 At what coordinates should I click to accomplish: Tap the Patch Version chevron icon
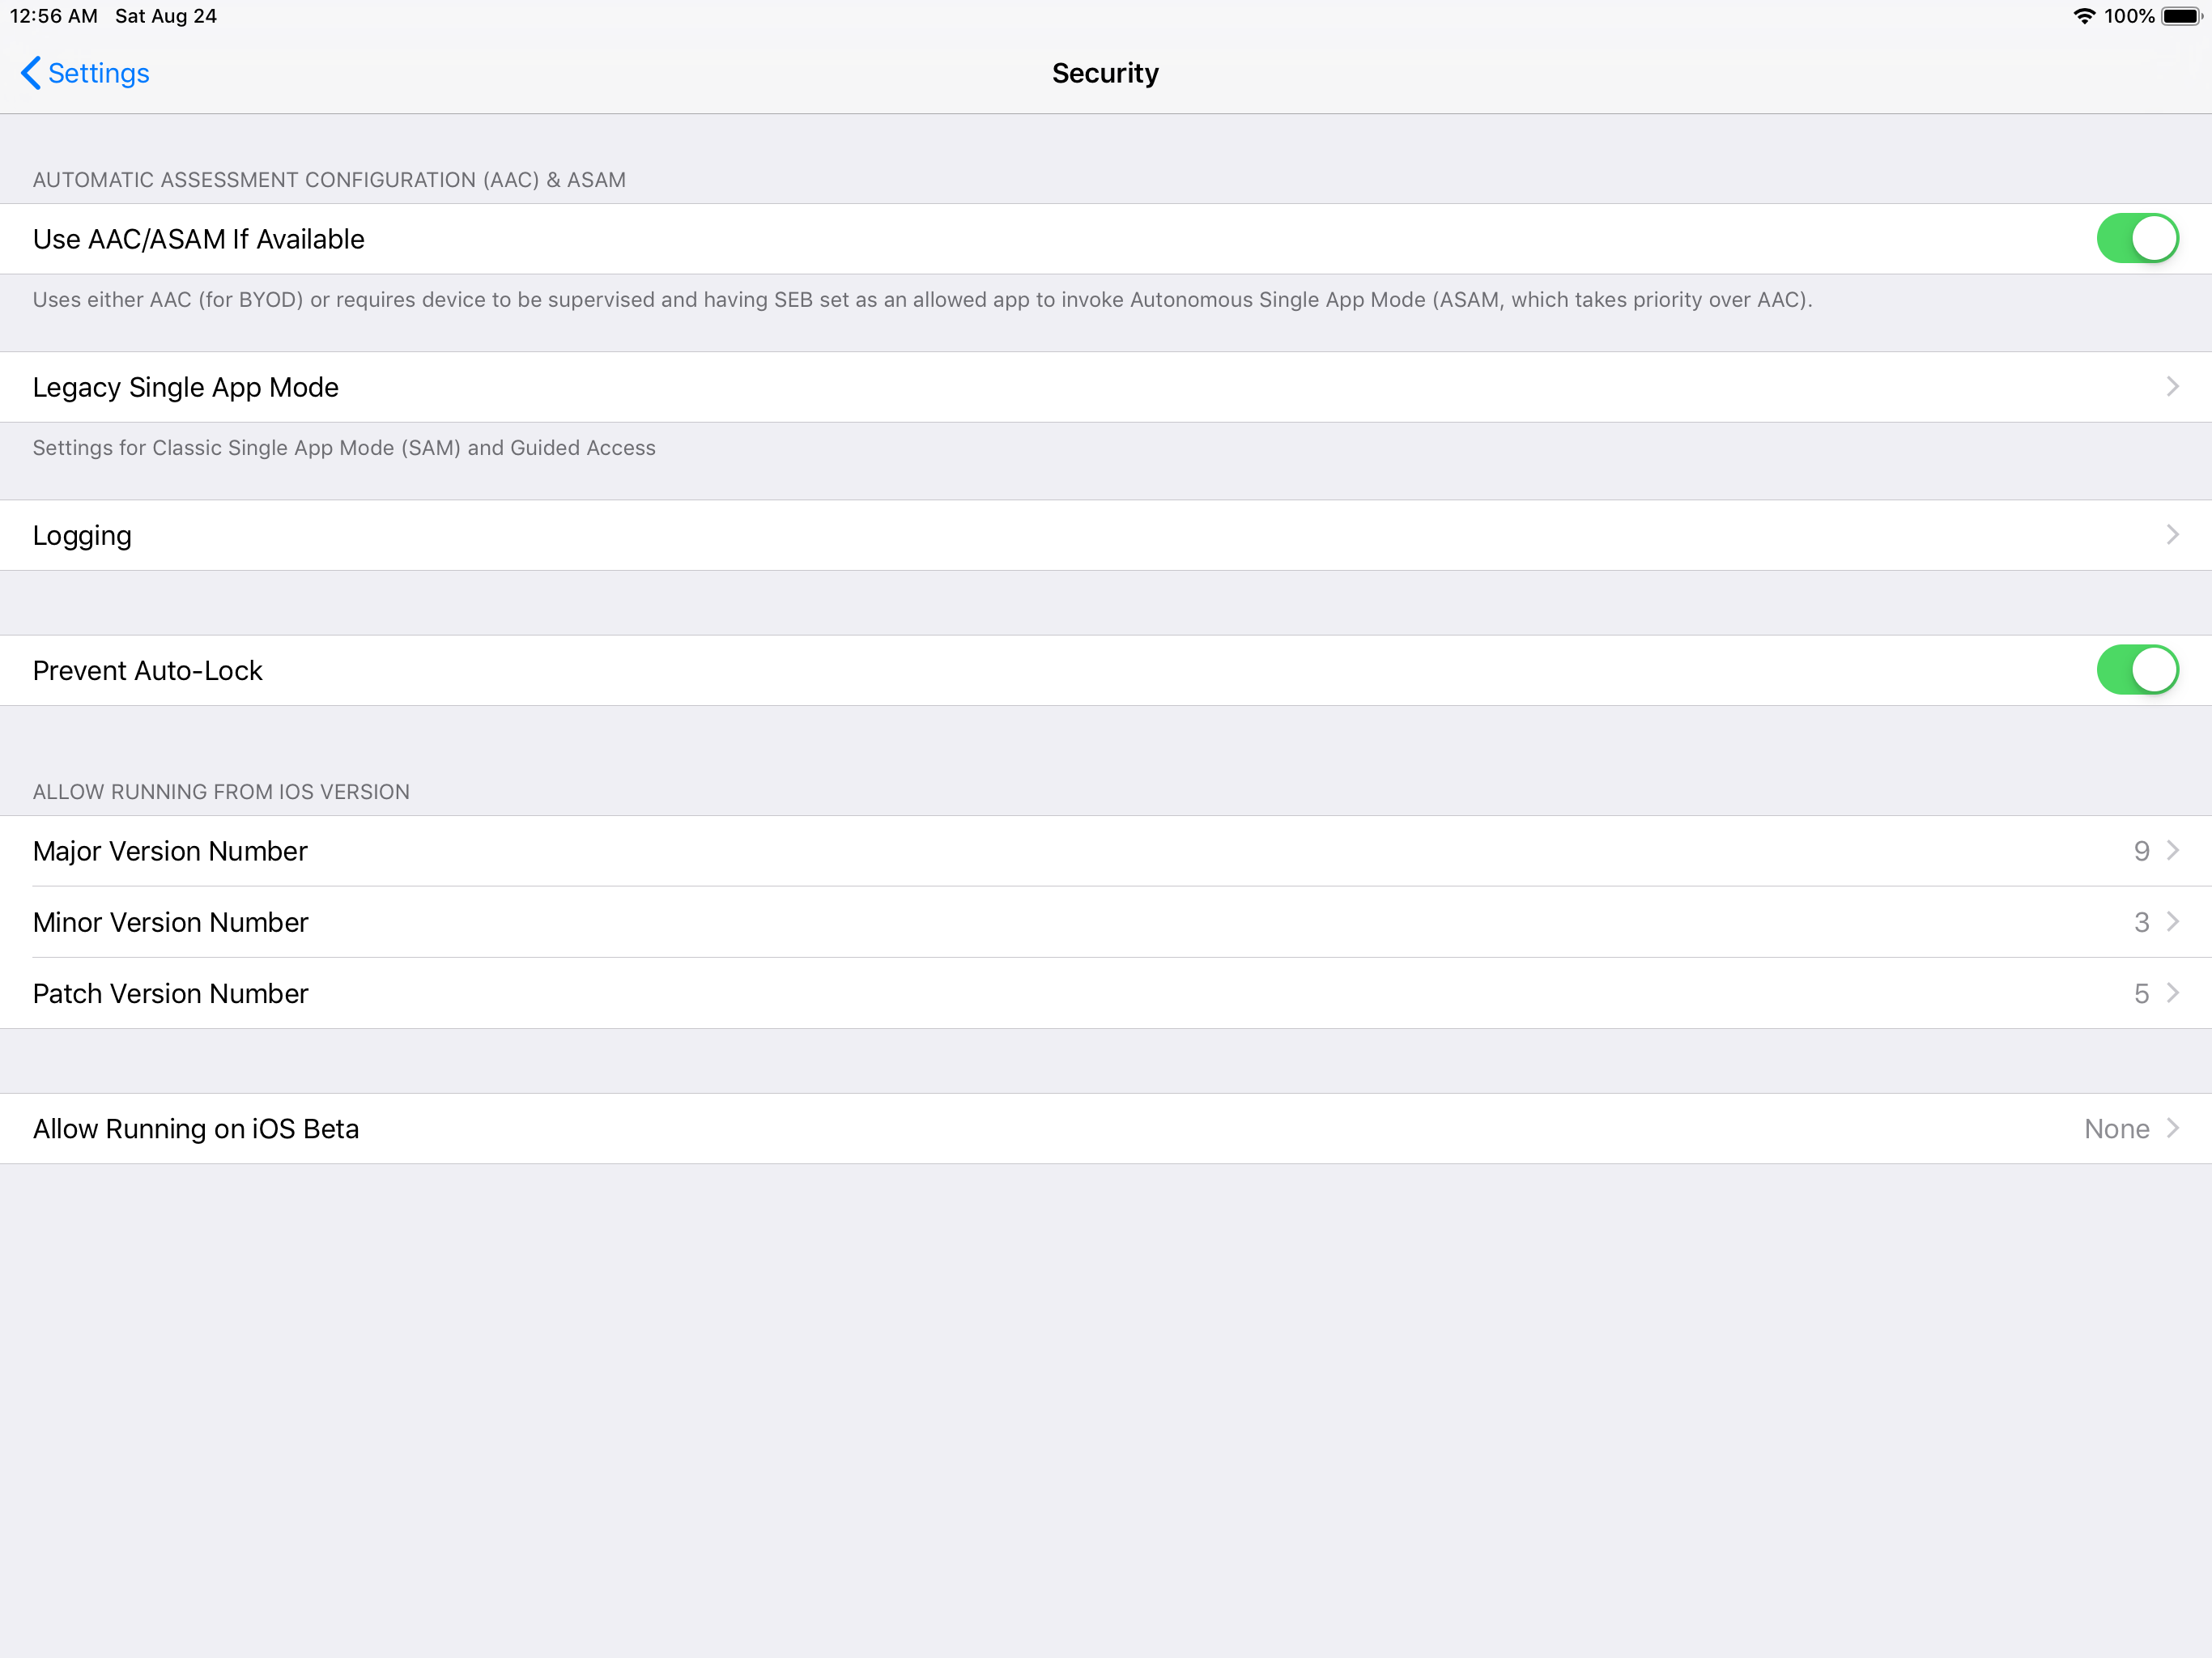[x=2172, y=993]
